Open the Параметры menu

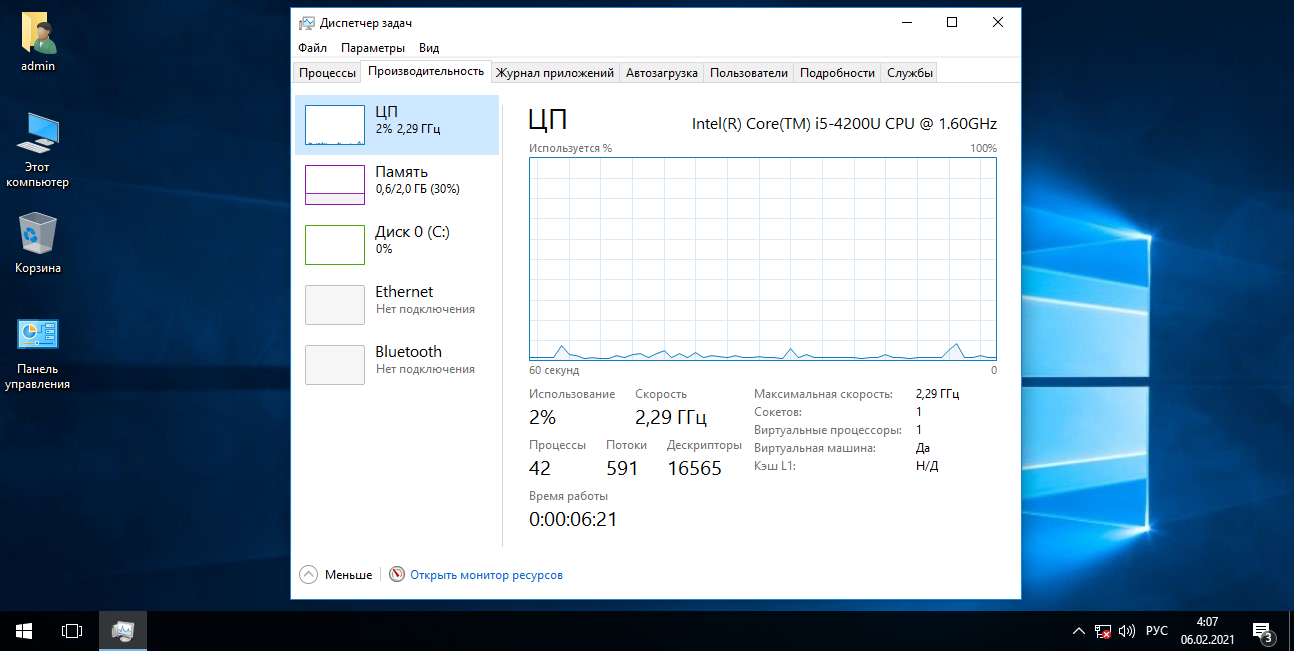tap(373, 47)
